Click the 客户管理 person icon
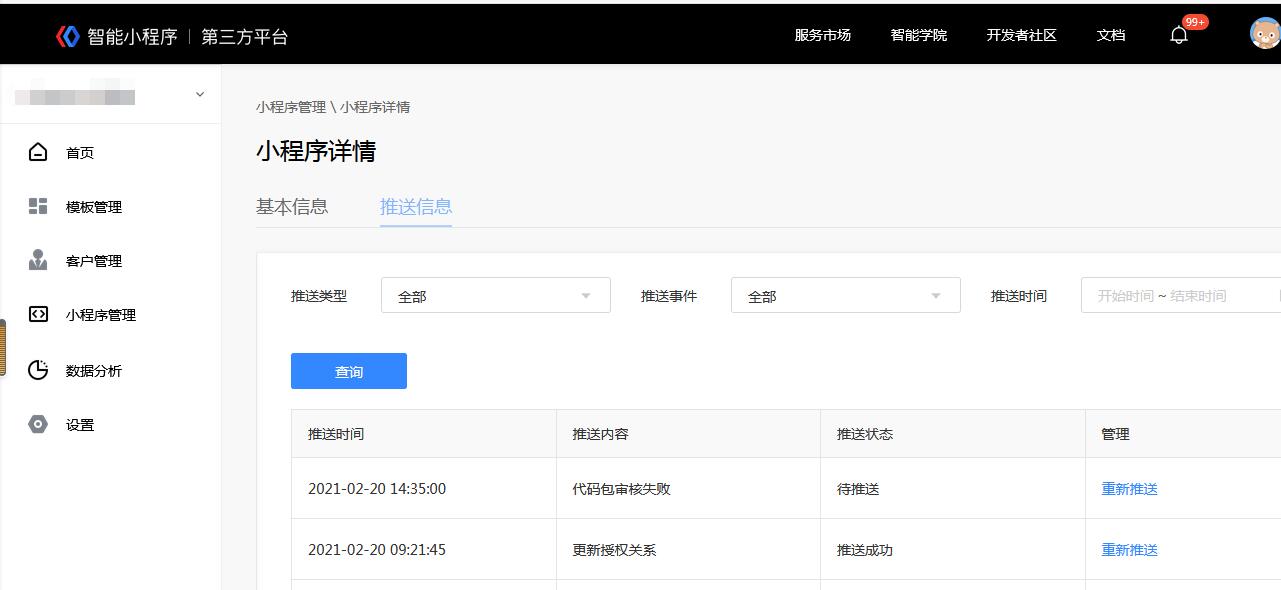Viewport: 1281px width, 590px height. pyautogui.click(x=38, y=260)
